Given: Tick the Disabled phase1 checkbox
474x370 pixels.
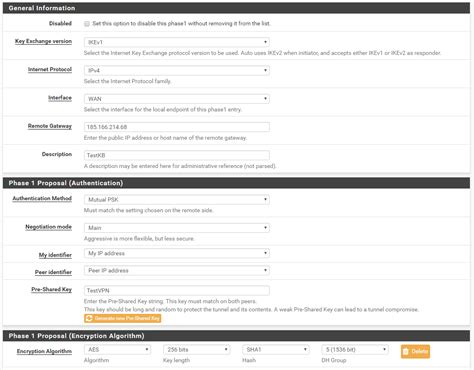Looking at the screenshot, I should [87, 24].
